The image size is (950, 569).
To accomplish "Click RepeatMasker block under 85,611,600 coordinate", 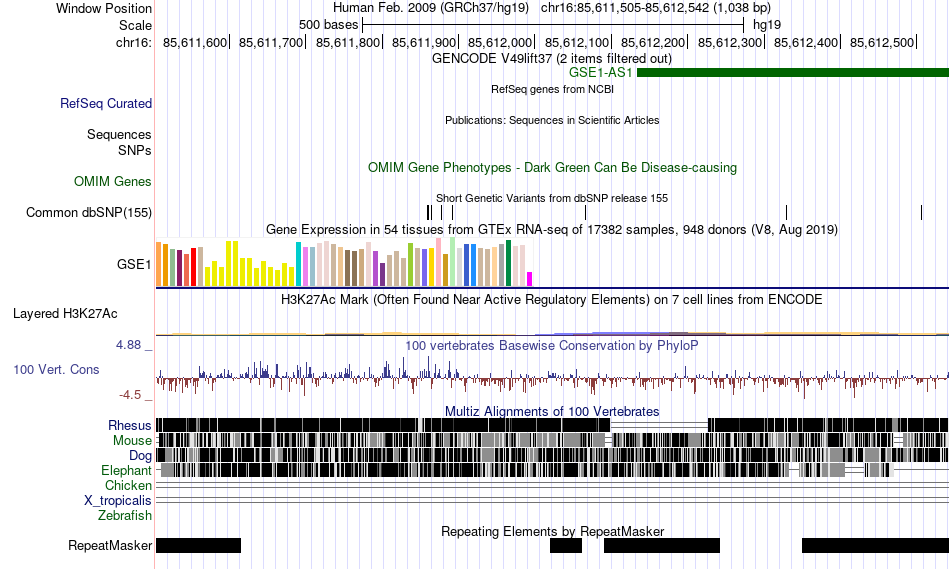I will [199, 545].
